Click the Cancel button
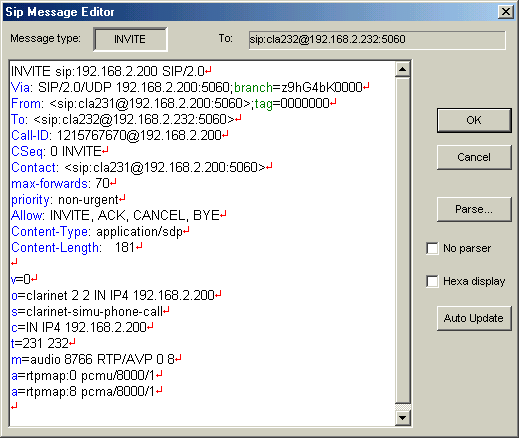 474,157
